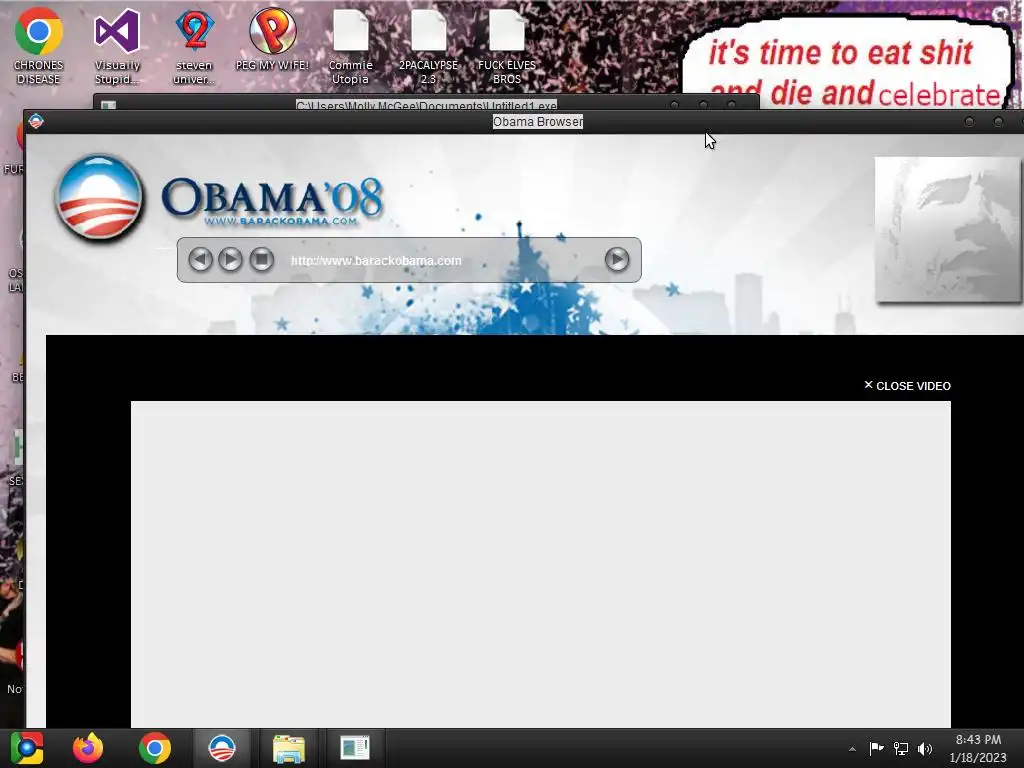Click the clock showing 8:43 PM
1024x768 pixels.
pyautogui.click(x=978, y=748)
